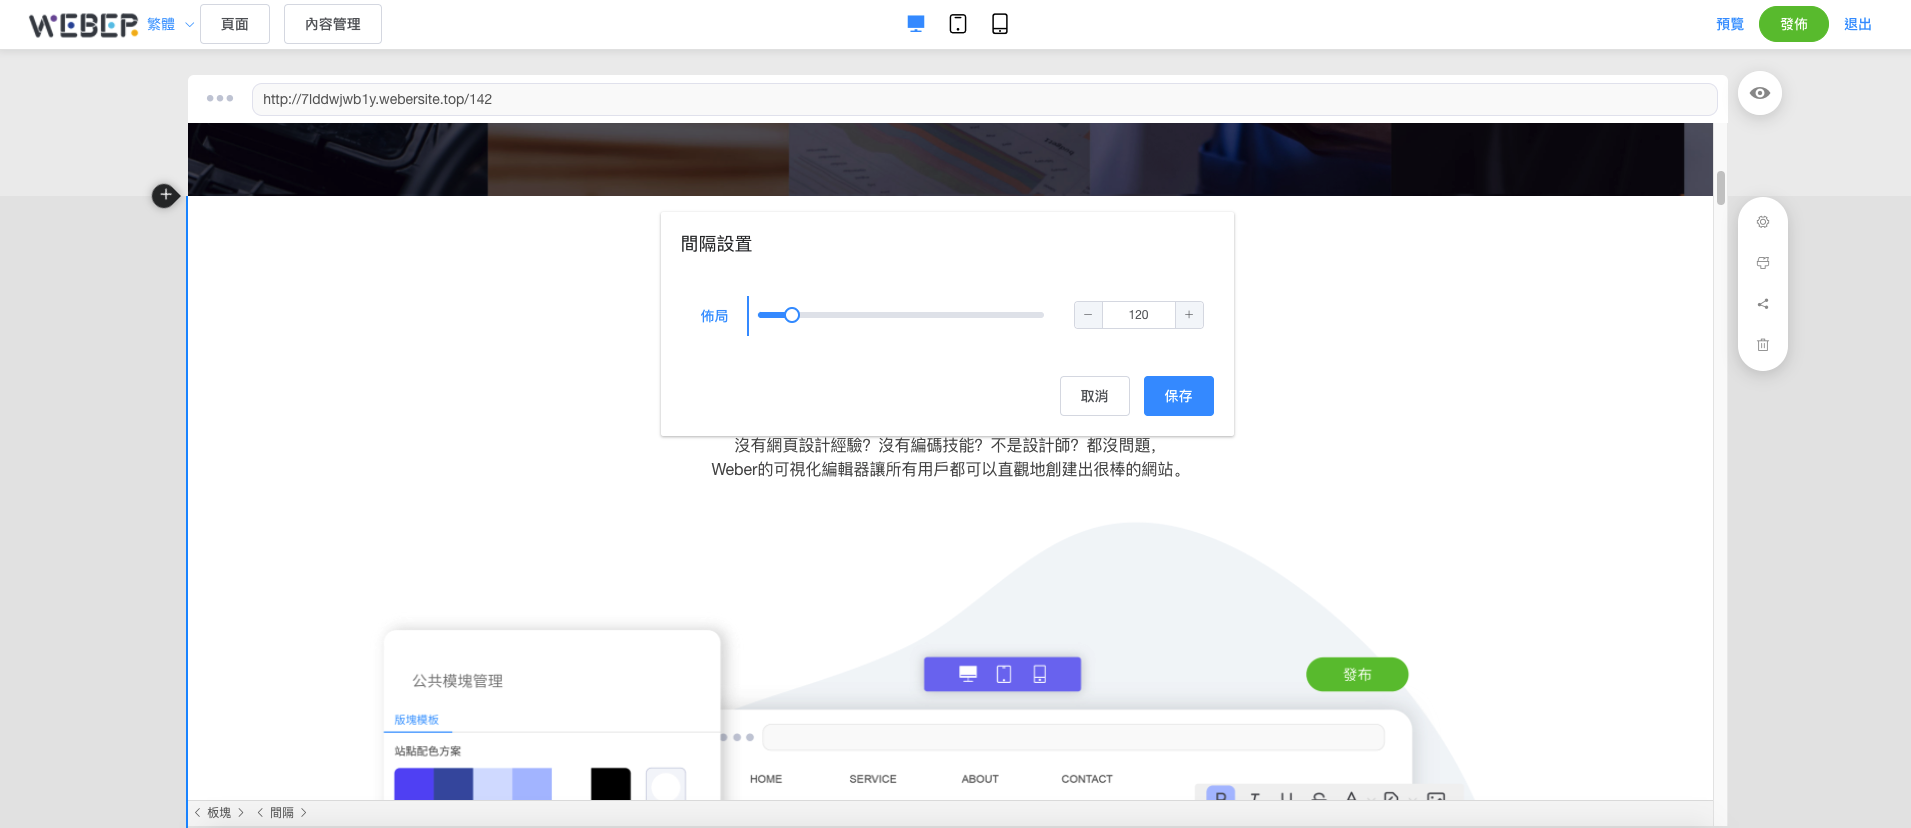The height and width of the screenshot is (828, 1911).
Task: Open the 頁面 pages menu
Action: (235, 24)
